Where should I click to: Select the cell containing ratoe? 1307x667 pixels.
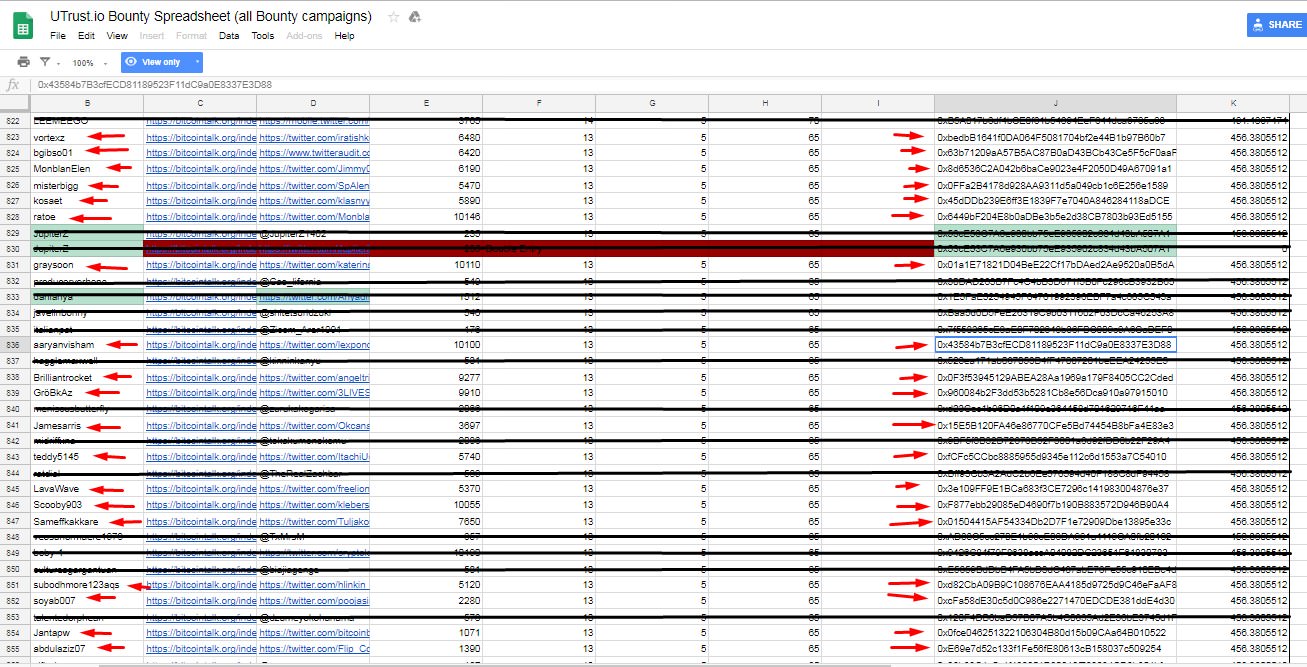tap(87, 217)
